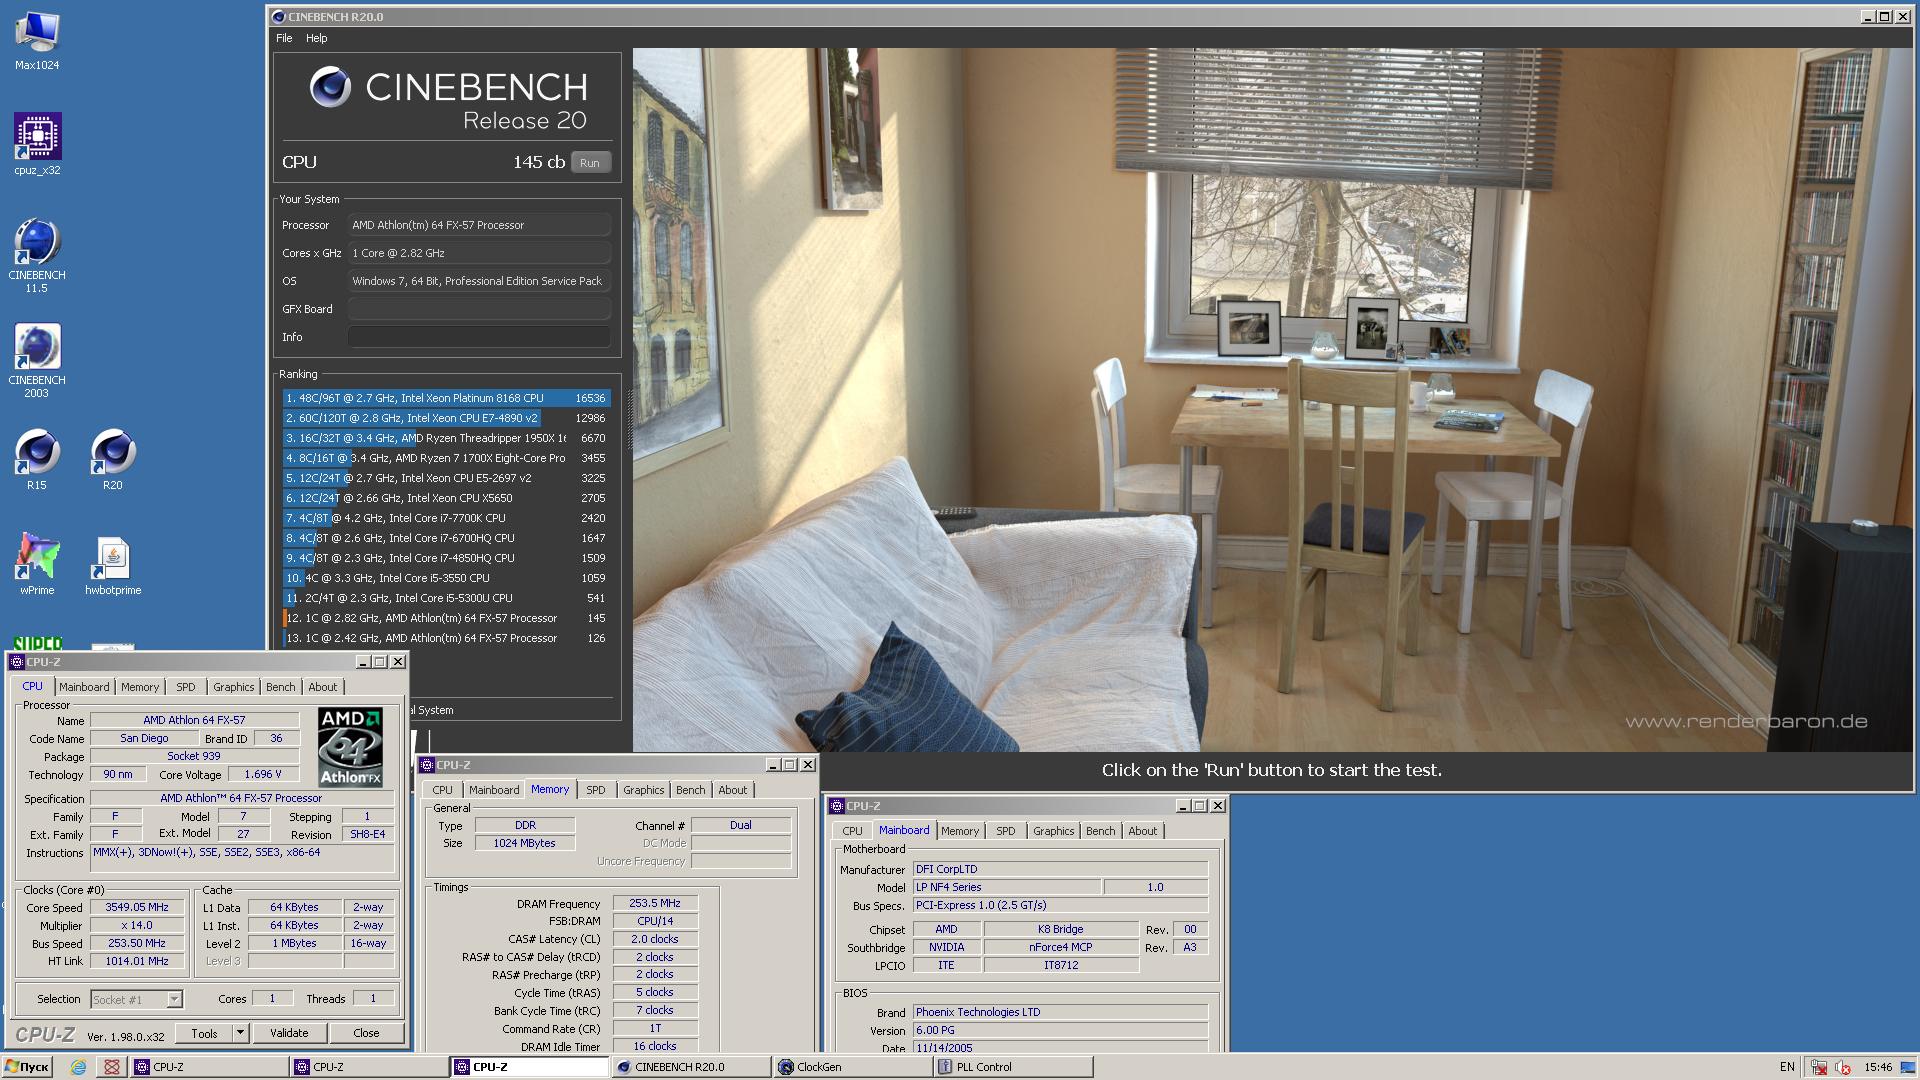Screen dimensions: 1920x1080
Task: Select ranking row Intel Xeon Platinum 8168
Action: pyautogui.click(x=446, y=398)
